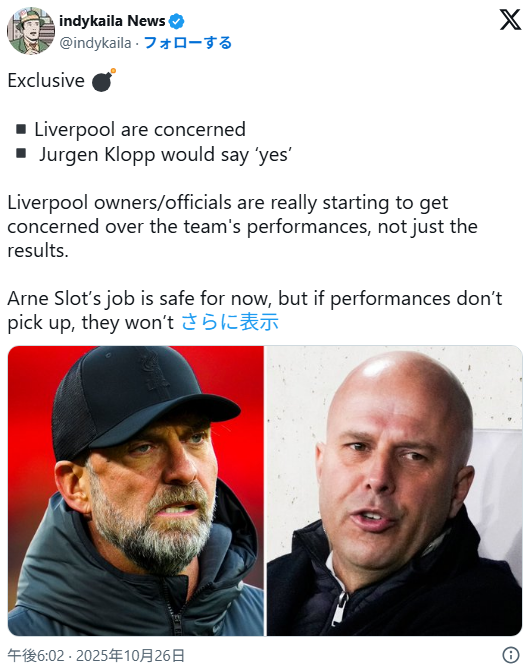Expand the tweet with さらに表示
532x671 pixels.
tap(230, 322)
